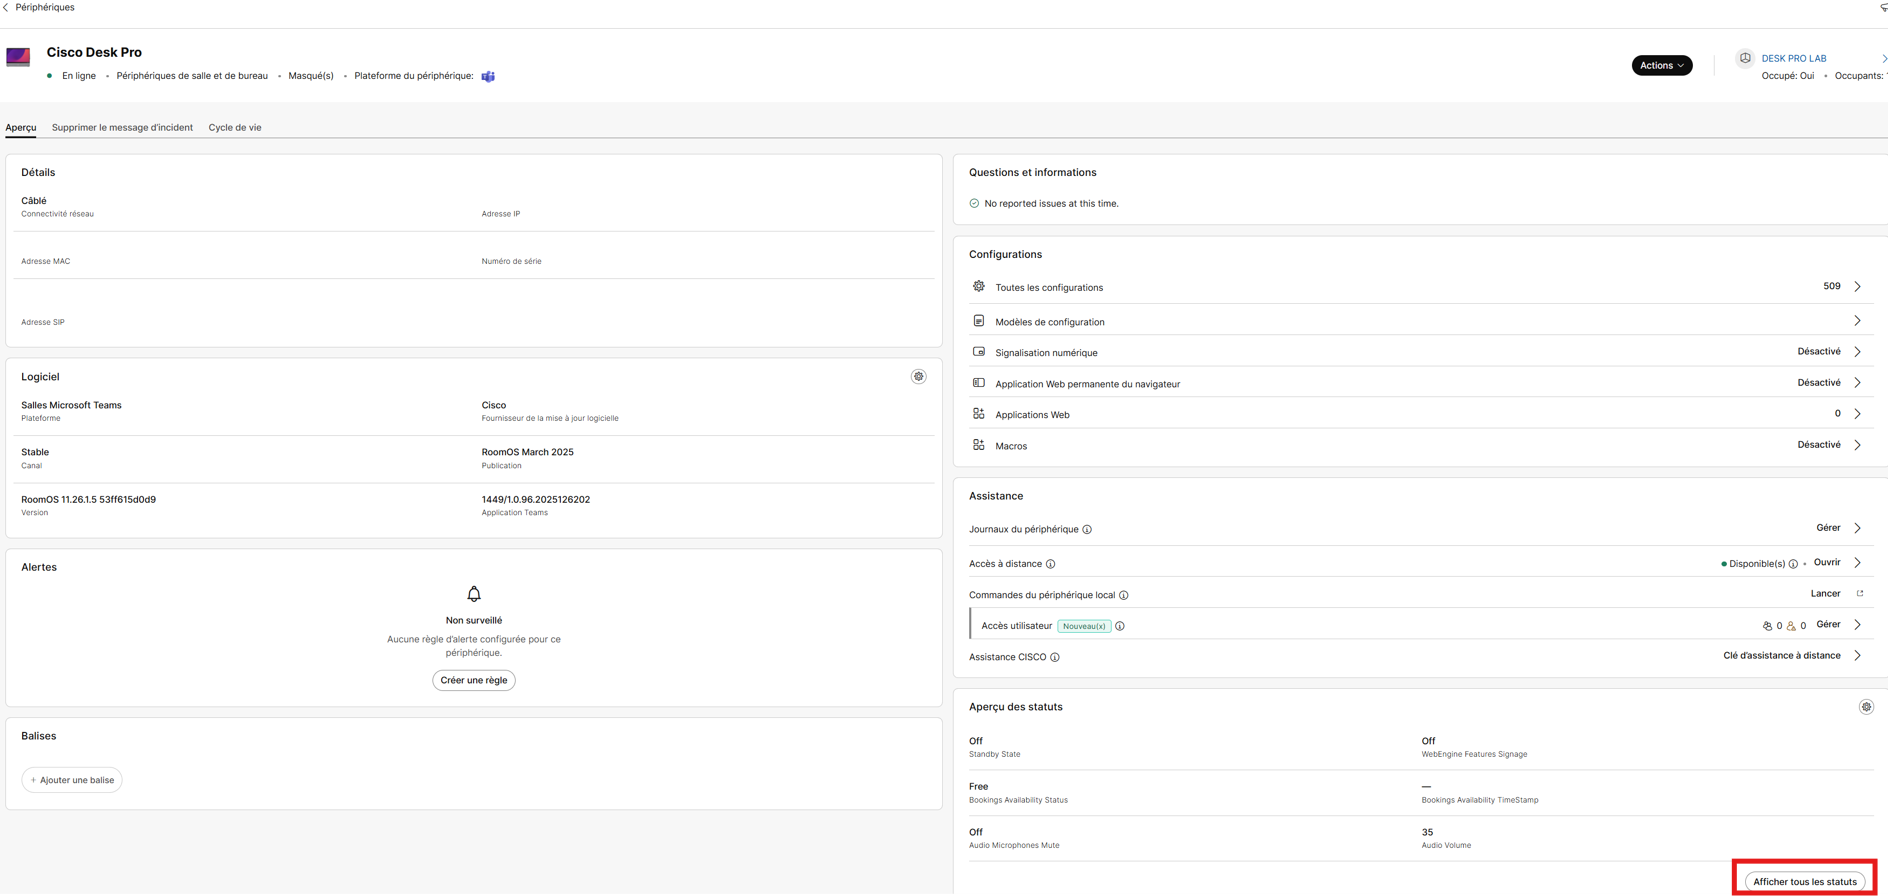Open Journaux du périphérique row chevron
This screenshot has height=896, width=1888.
pos(1857,528)
